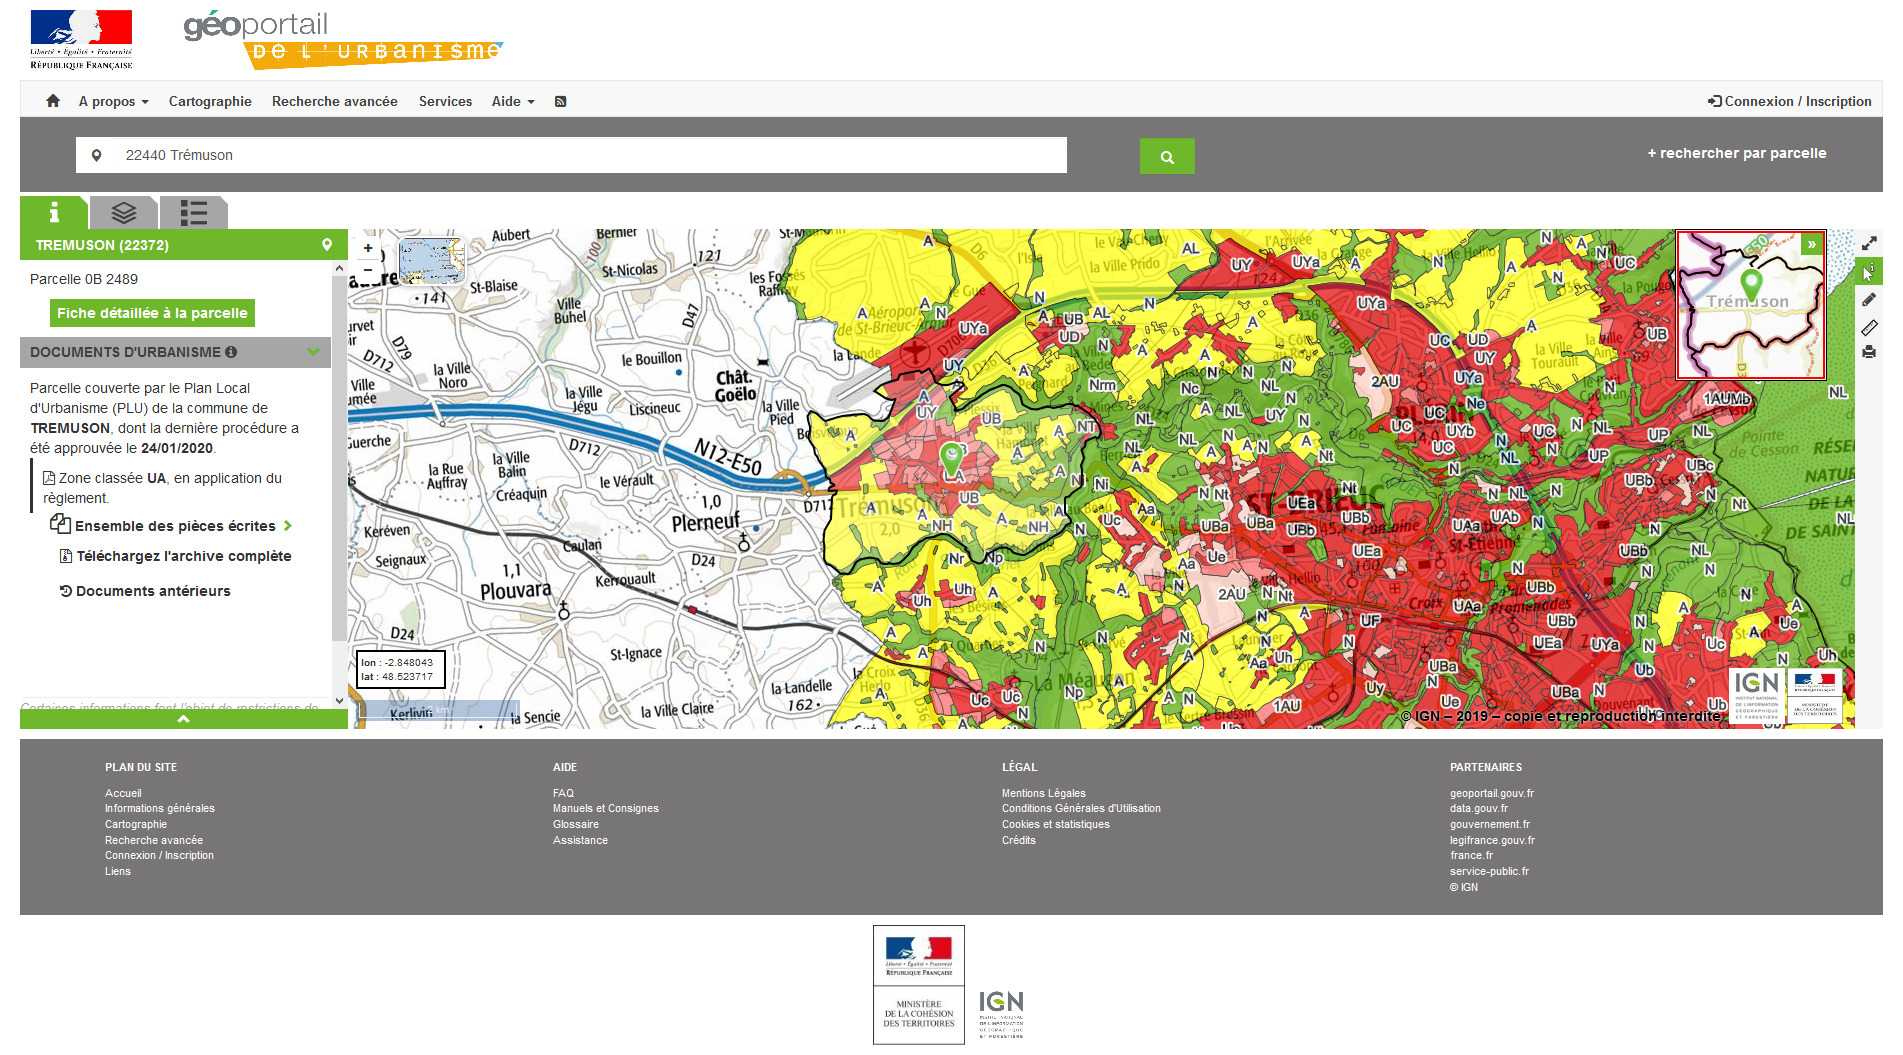Click the IGN logo at page bottom
The width and height of the screenshot is (1903, 1055).
coord(1001,1014)
